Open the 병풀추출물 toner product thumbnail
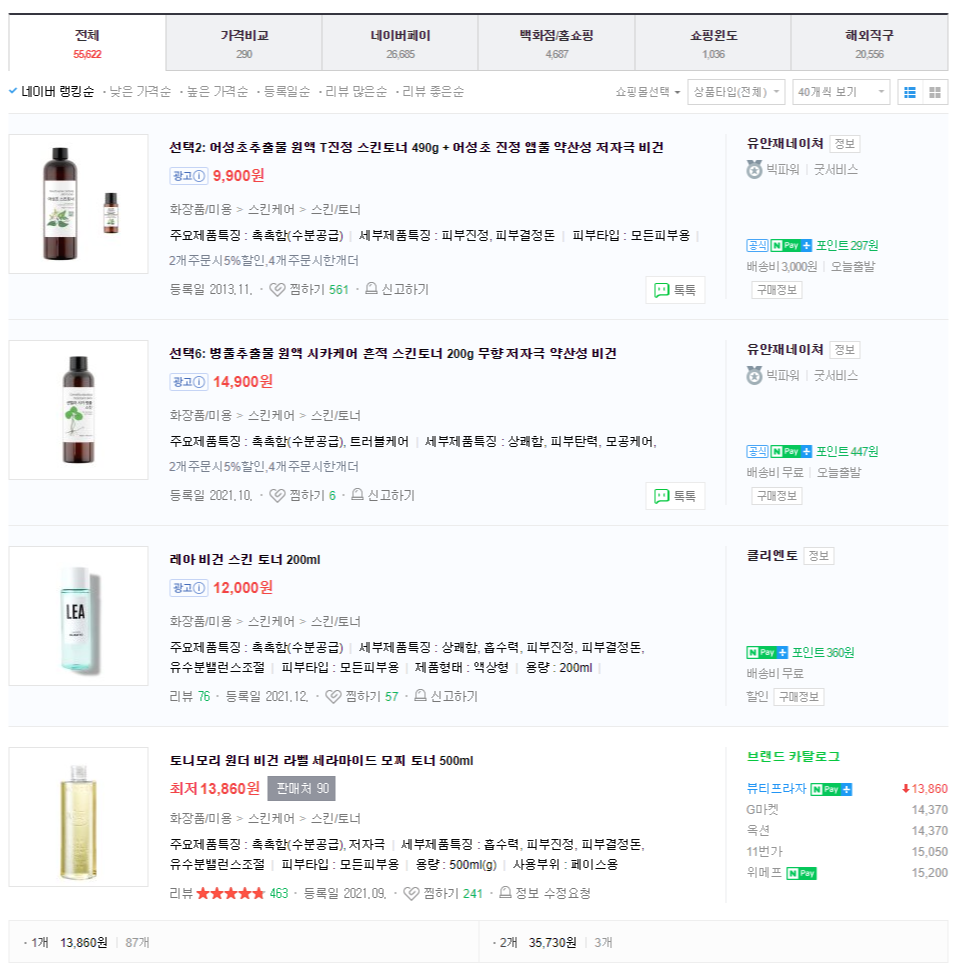This screenshot has width=954, height=972. (79, 410)
